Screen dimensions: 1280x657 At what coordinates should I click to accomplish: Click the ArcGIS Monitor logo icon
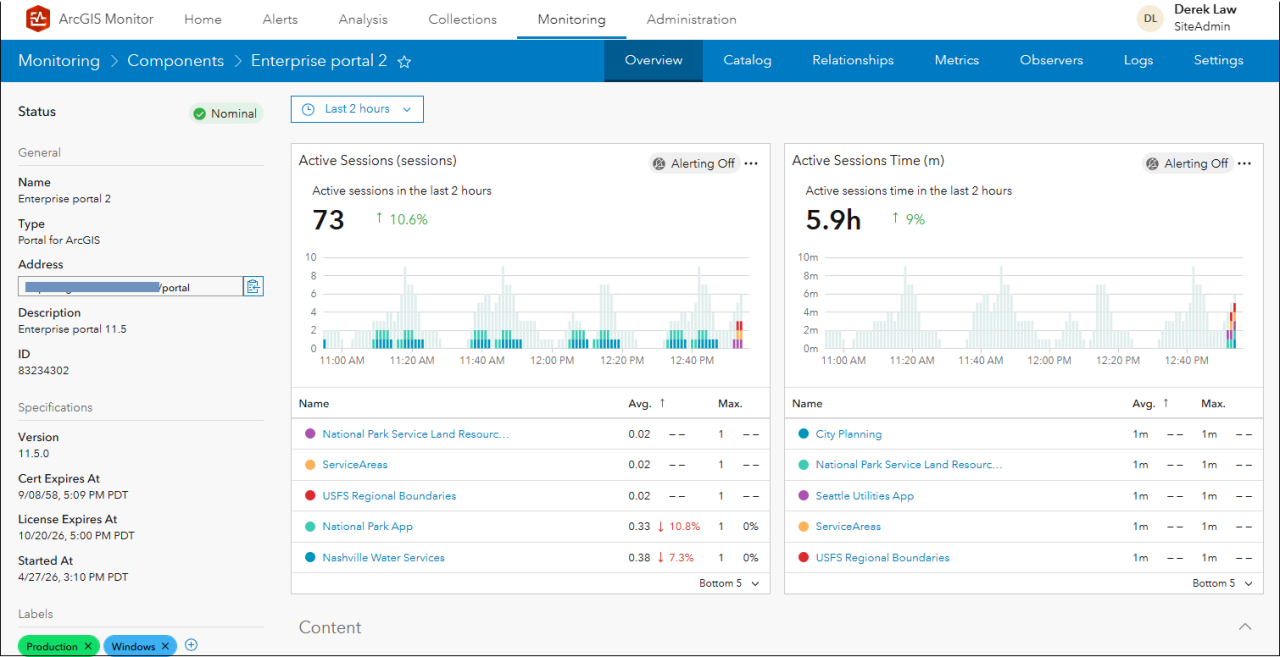point(38,18)
